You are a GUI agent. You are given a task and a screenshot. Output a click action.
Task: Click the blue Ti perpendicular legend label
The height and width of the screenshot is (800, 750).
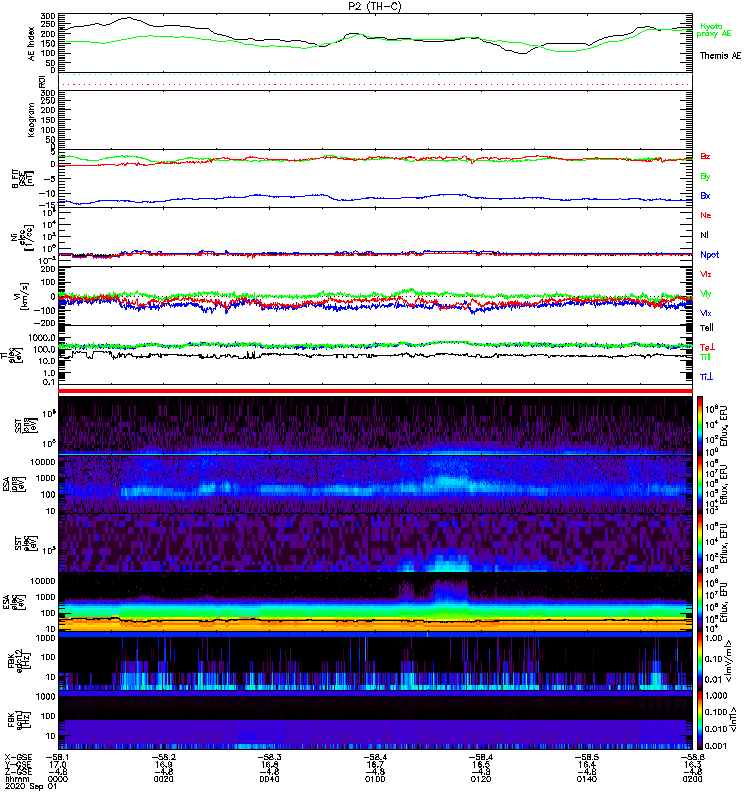point(706,377)
